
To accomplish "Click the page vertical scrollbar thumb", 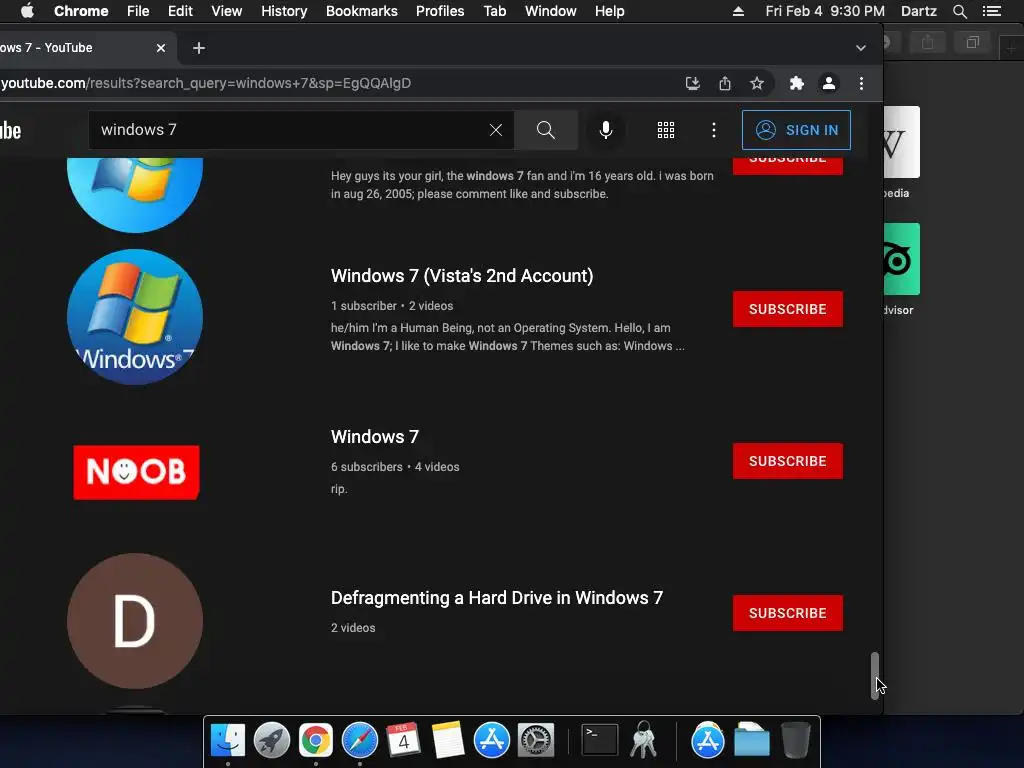I will [x=874, y=676].
